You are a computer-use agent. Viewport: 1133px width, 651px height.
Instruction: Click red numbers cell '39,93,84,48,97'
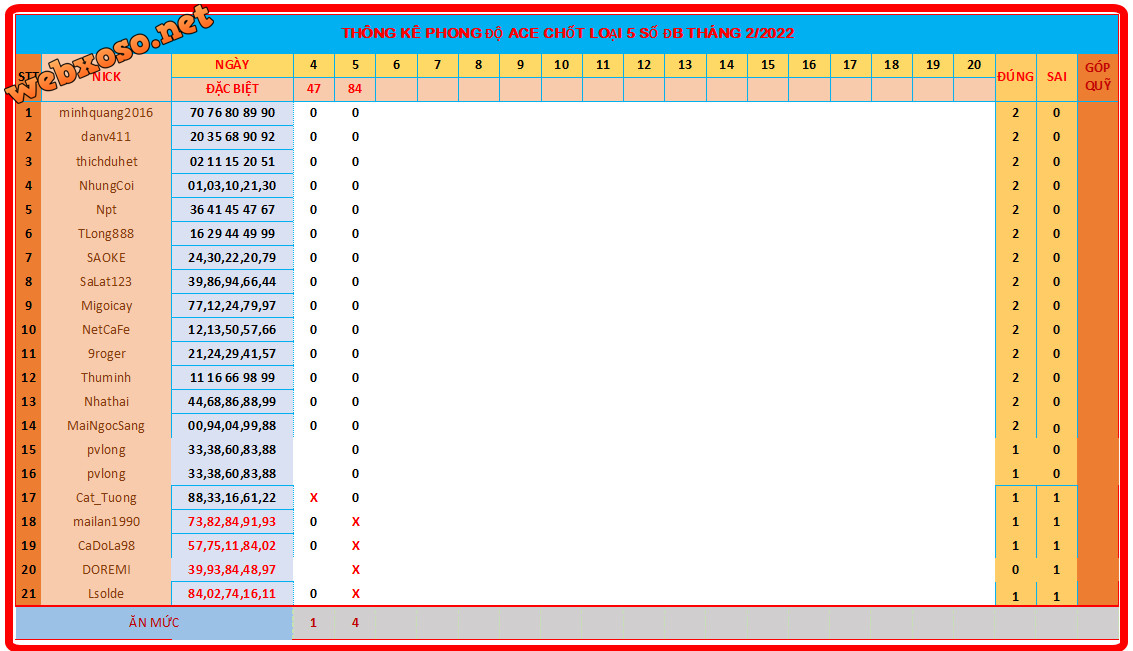[x=232, y=569]
